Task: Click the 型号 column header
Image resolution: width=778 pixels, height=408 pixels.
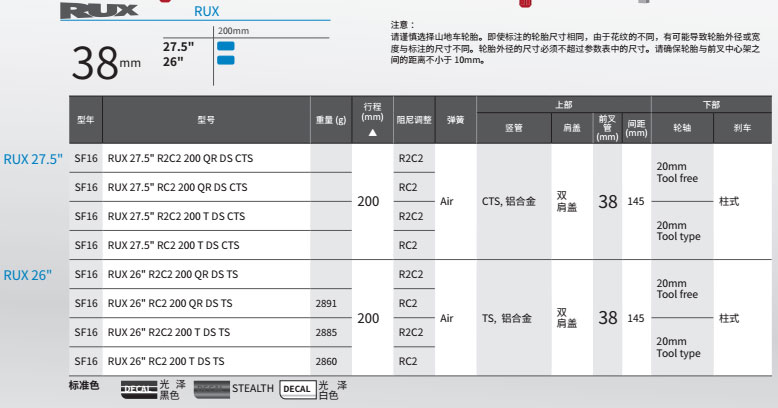Action: pyautogui.click(x=206, y=120)
